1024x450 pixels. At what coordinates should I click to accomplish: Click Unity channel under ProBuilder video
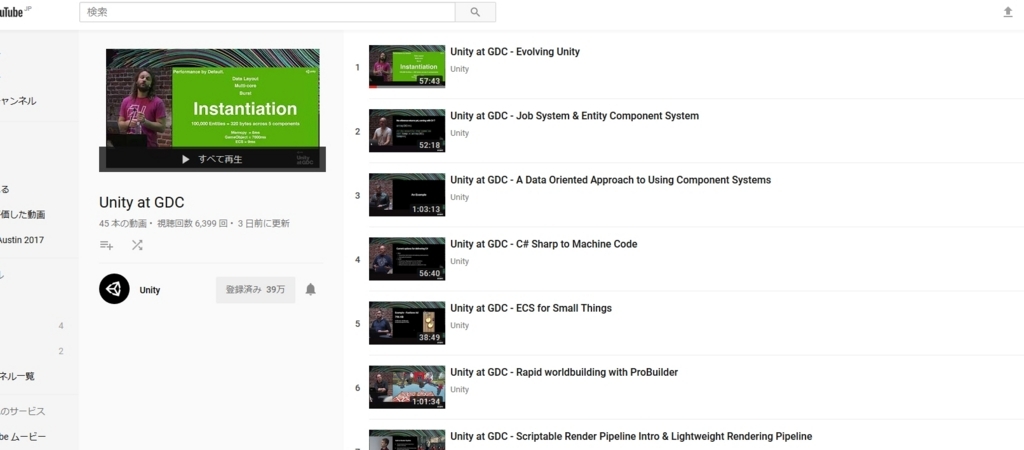point(459,389)
